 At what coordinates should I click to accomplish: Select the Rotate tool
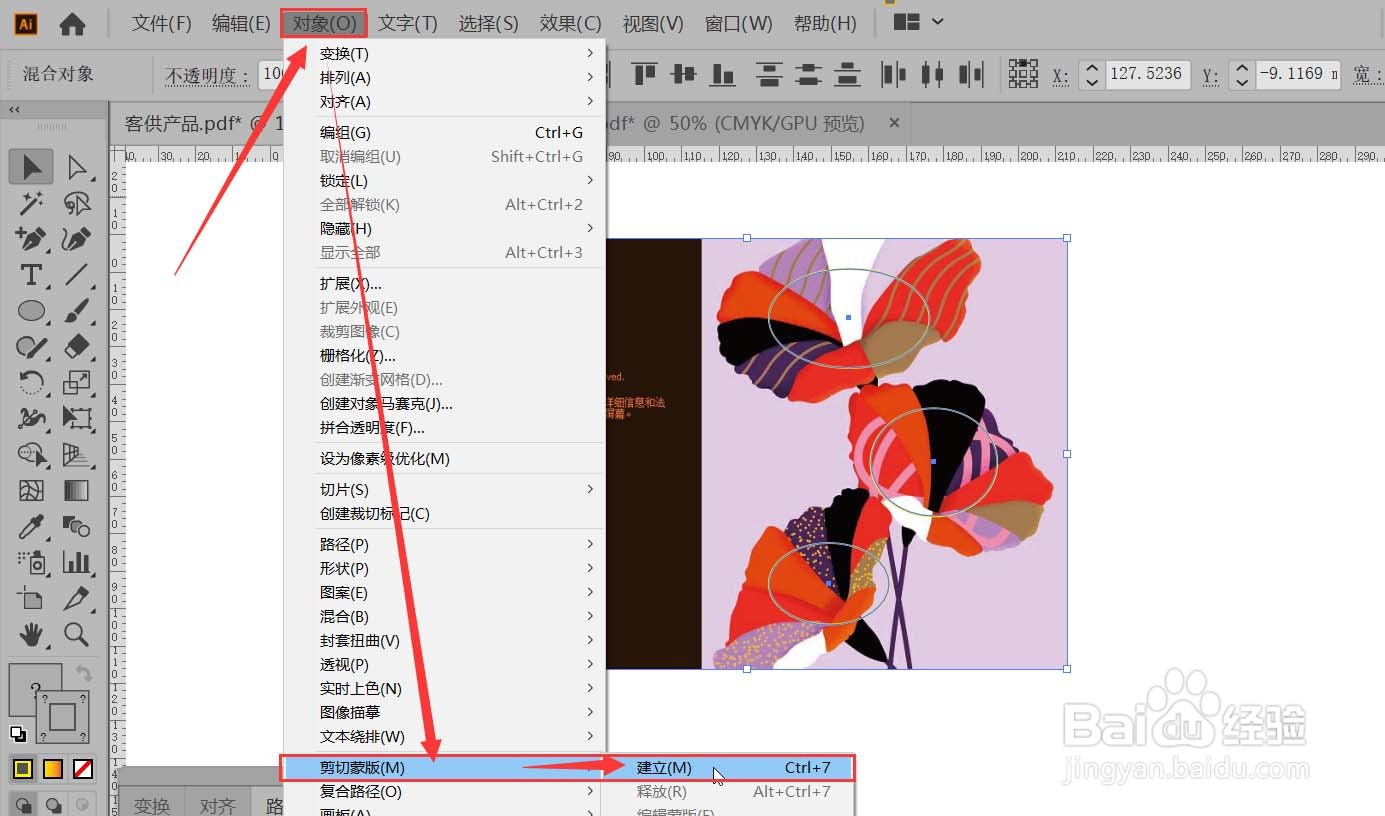point(31,382)
